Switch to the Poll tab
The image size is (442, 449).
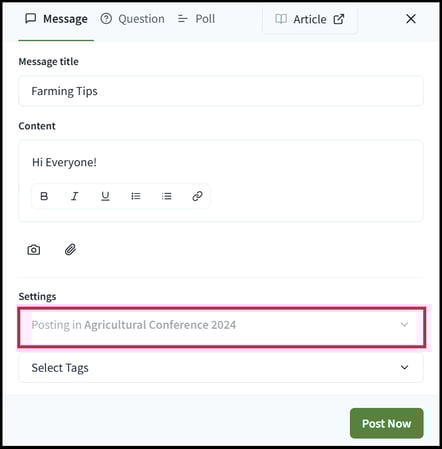(196, 19)
